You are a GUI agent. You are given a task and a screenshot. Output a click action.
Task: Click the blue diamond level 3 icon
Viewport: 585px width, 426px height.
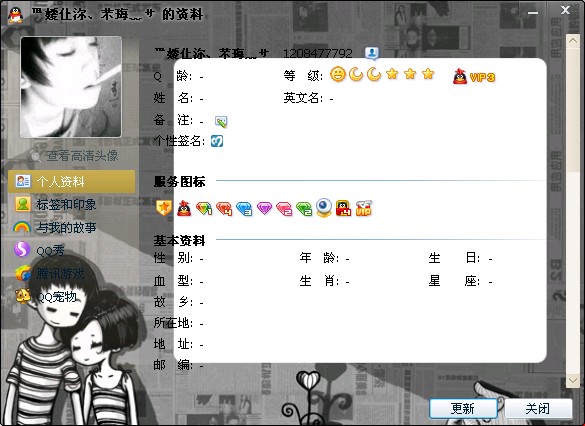pos(244,209)
